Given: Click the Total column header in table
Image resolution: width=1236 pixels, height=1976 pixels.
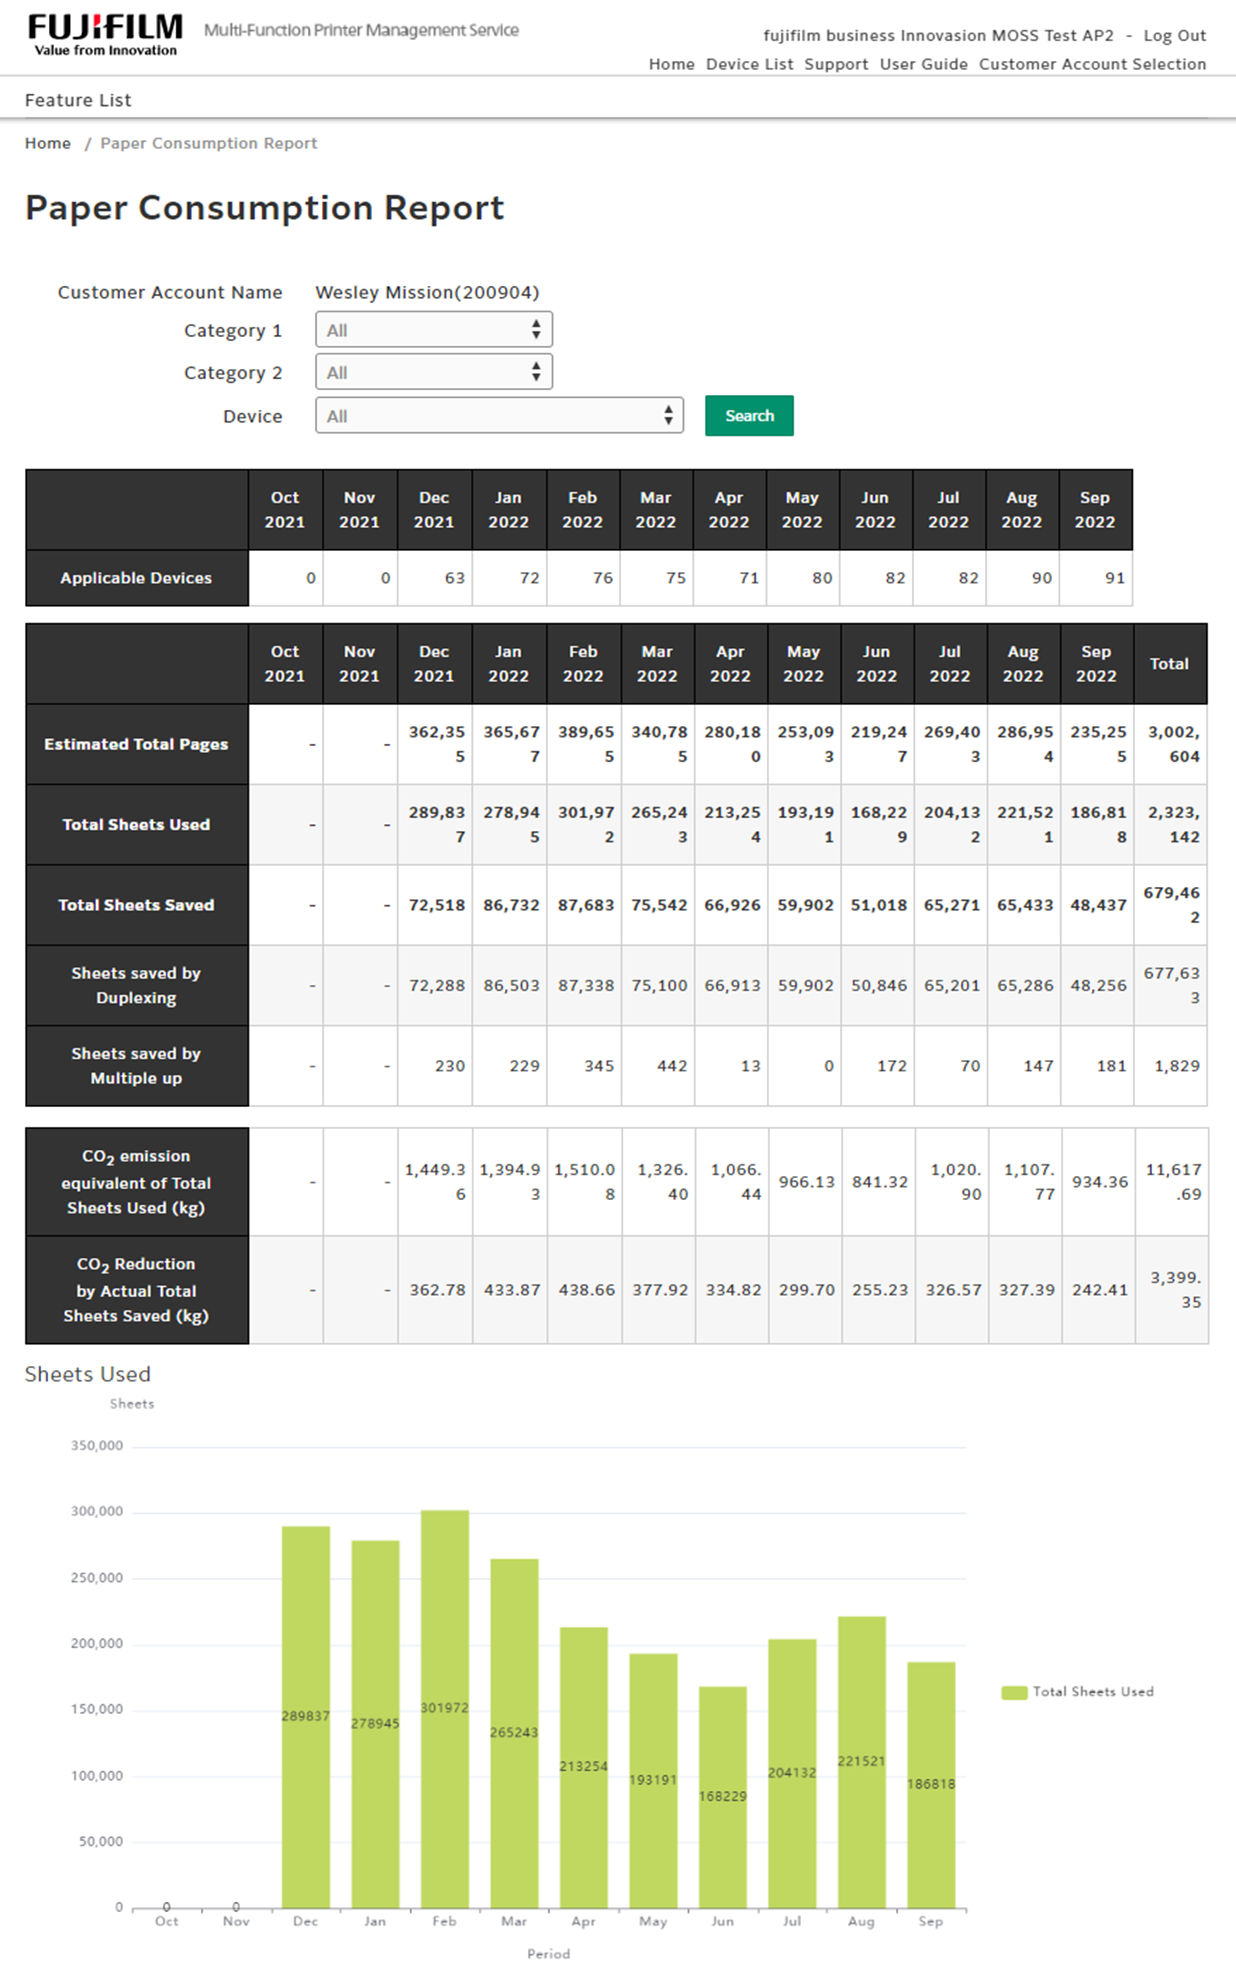Looking at the screenshot, I should pos(1169,664).
